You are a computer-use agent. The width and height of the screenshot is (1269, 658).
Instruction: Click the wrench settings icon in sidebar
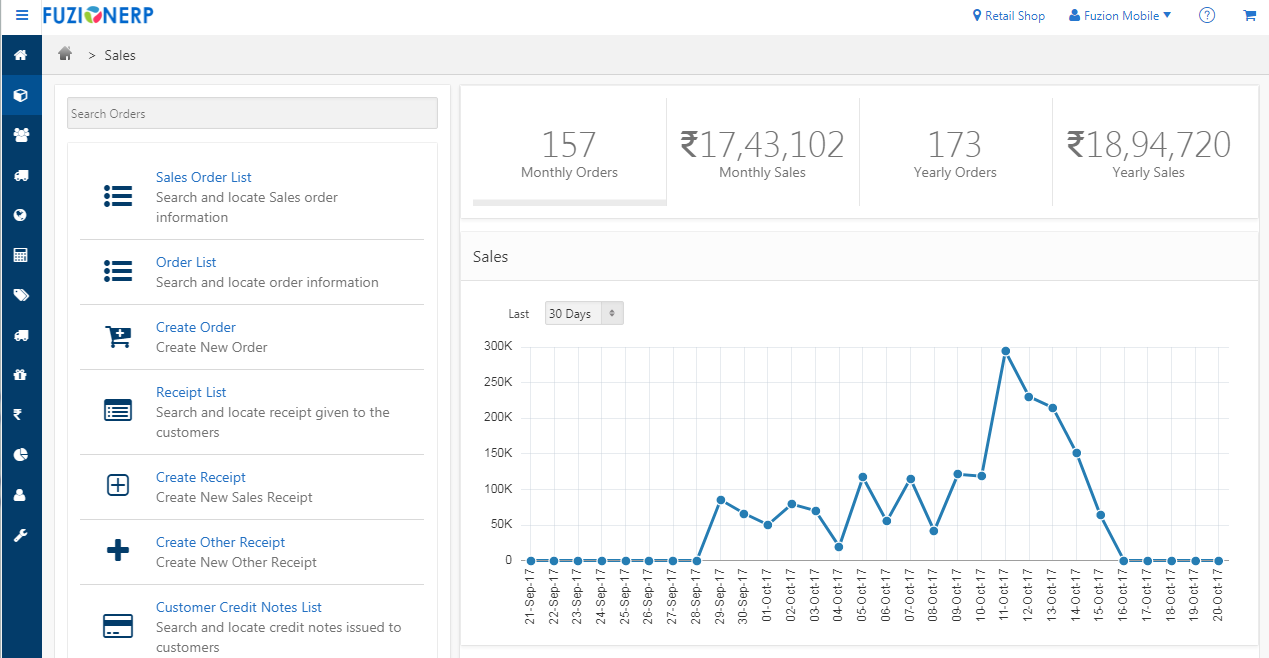(21, 534)
